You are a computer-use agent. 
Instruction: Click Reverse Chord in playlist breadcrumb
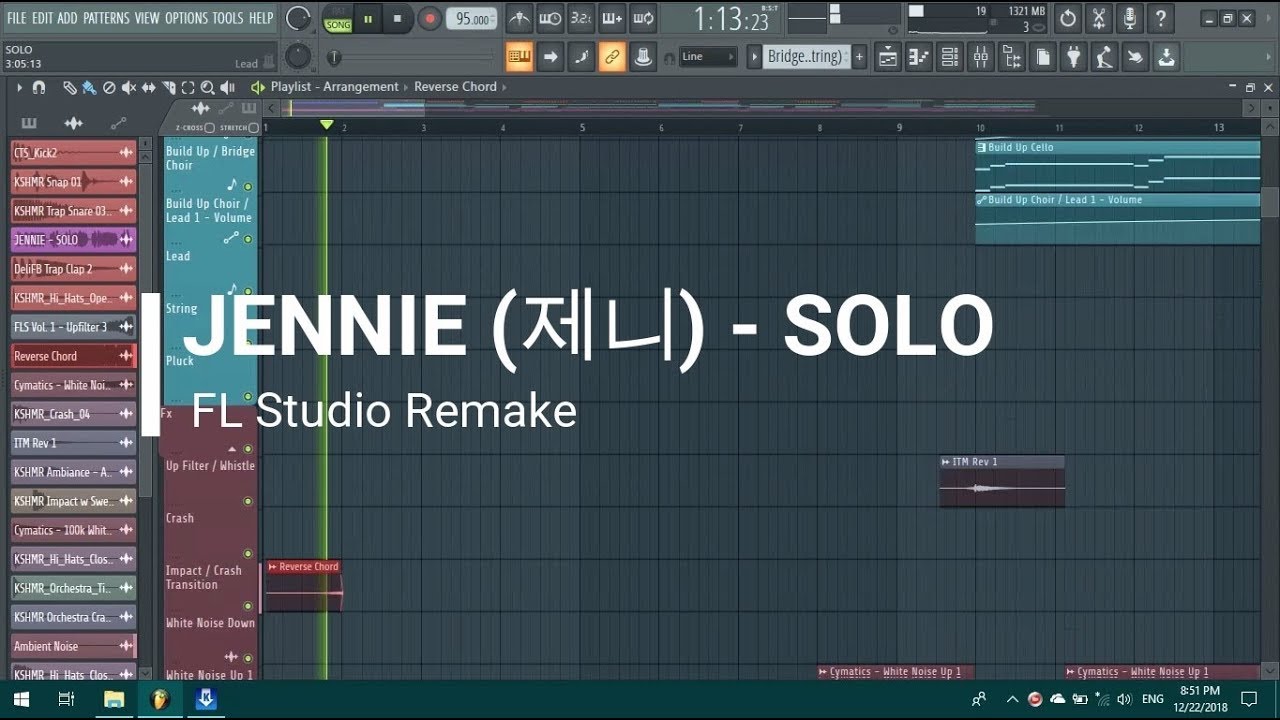tap(455, 87)
